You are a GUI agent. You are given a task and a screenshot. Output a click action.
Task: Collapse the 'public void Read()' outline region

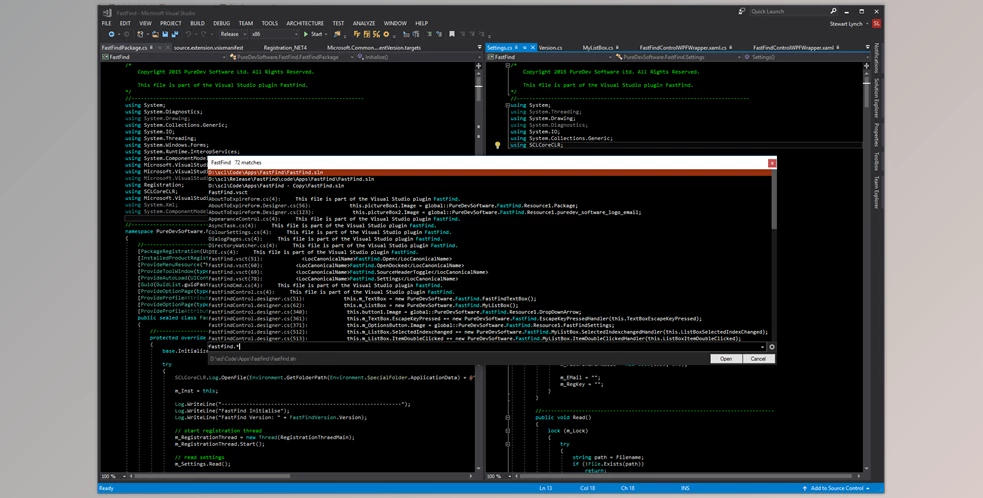pyautogui.click(x=507, y=417)
